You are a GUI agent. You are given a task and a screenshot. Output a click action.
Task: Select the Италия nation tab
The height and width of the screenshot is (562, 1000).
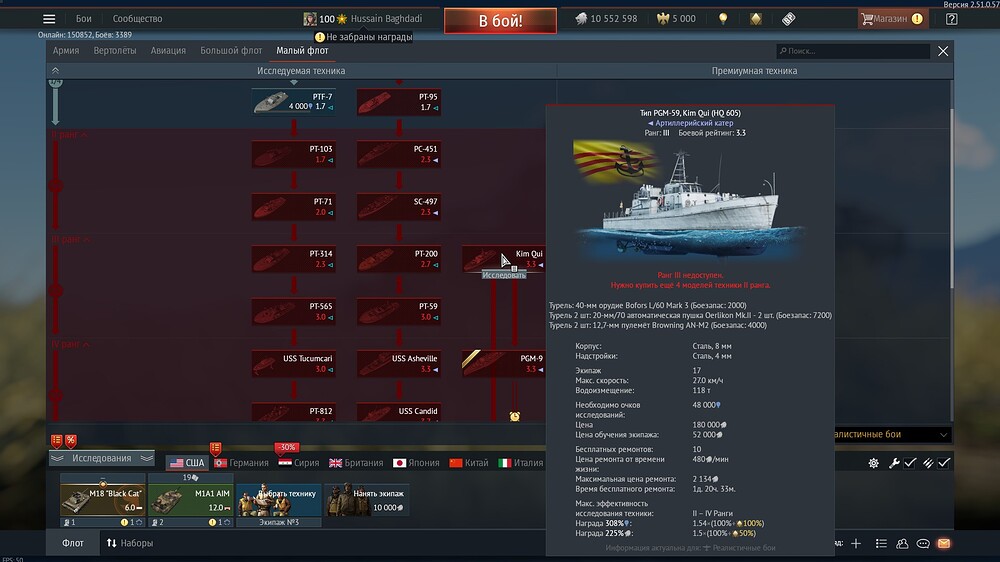[x=521, y=462]
